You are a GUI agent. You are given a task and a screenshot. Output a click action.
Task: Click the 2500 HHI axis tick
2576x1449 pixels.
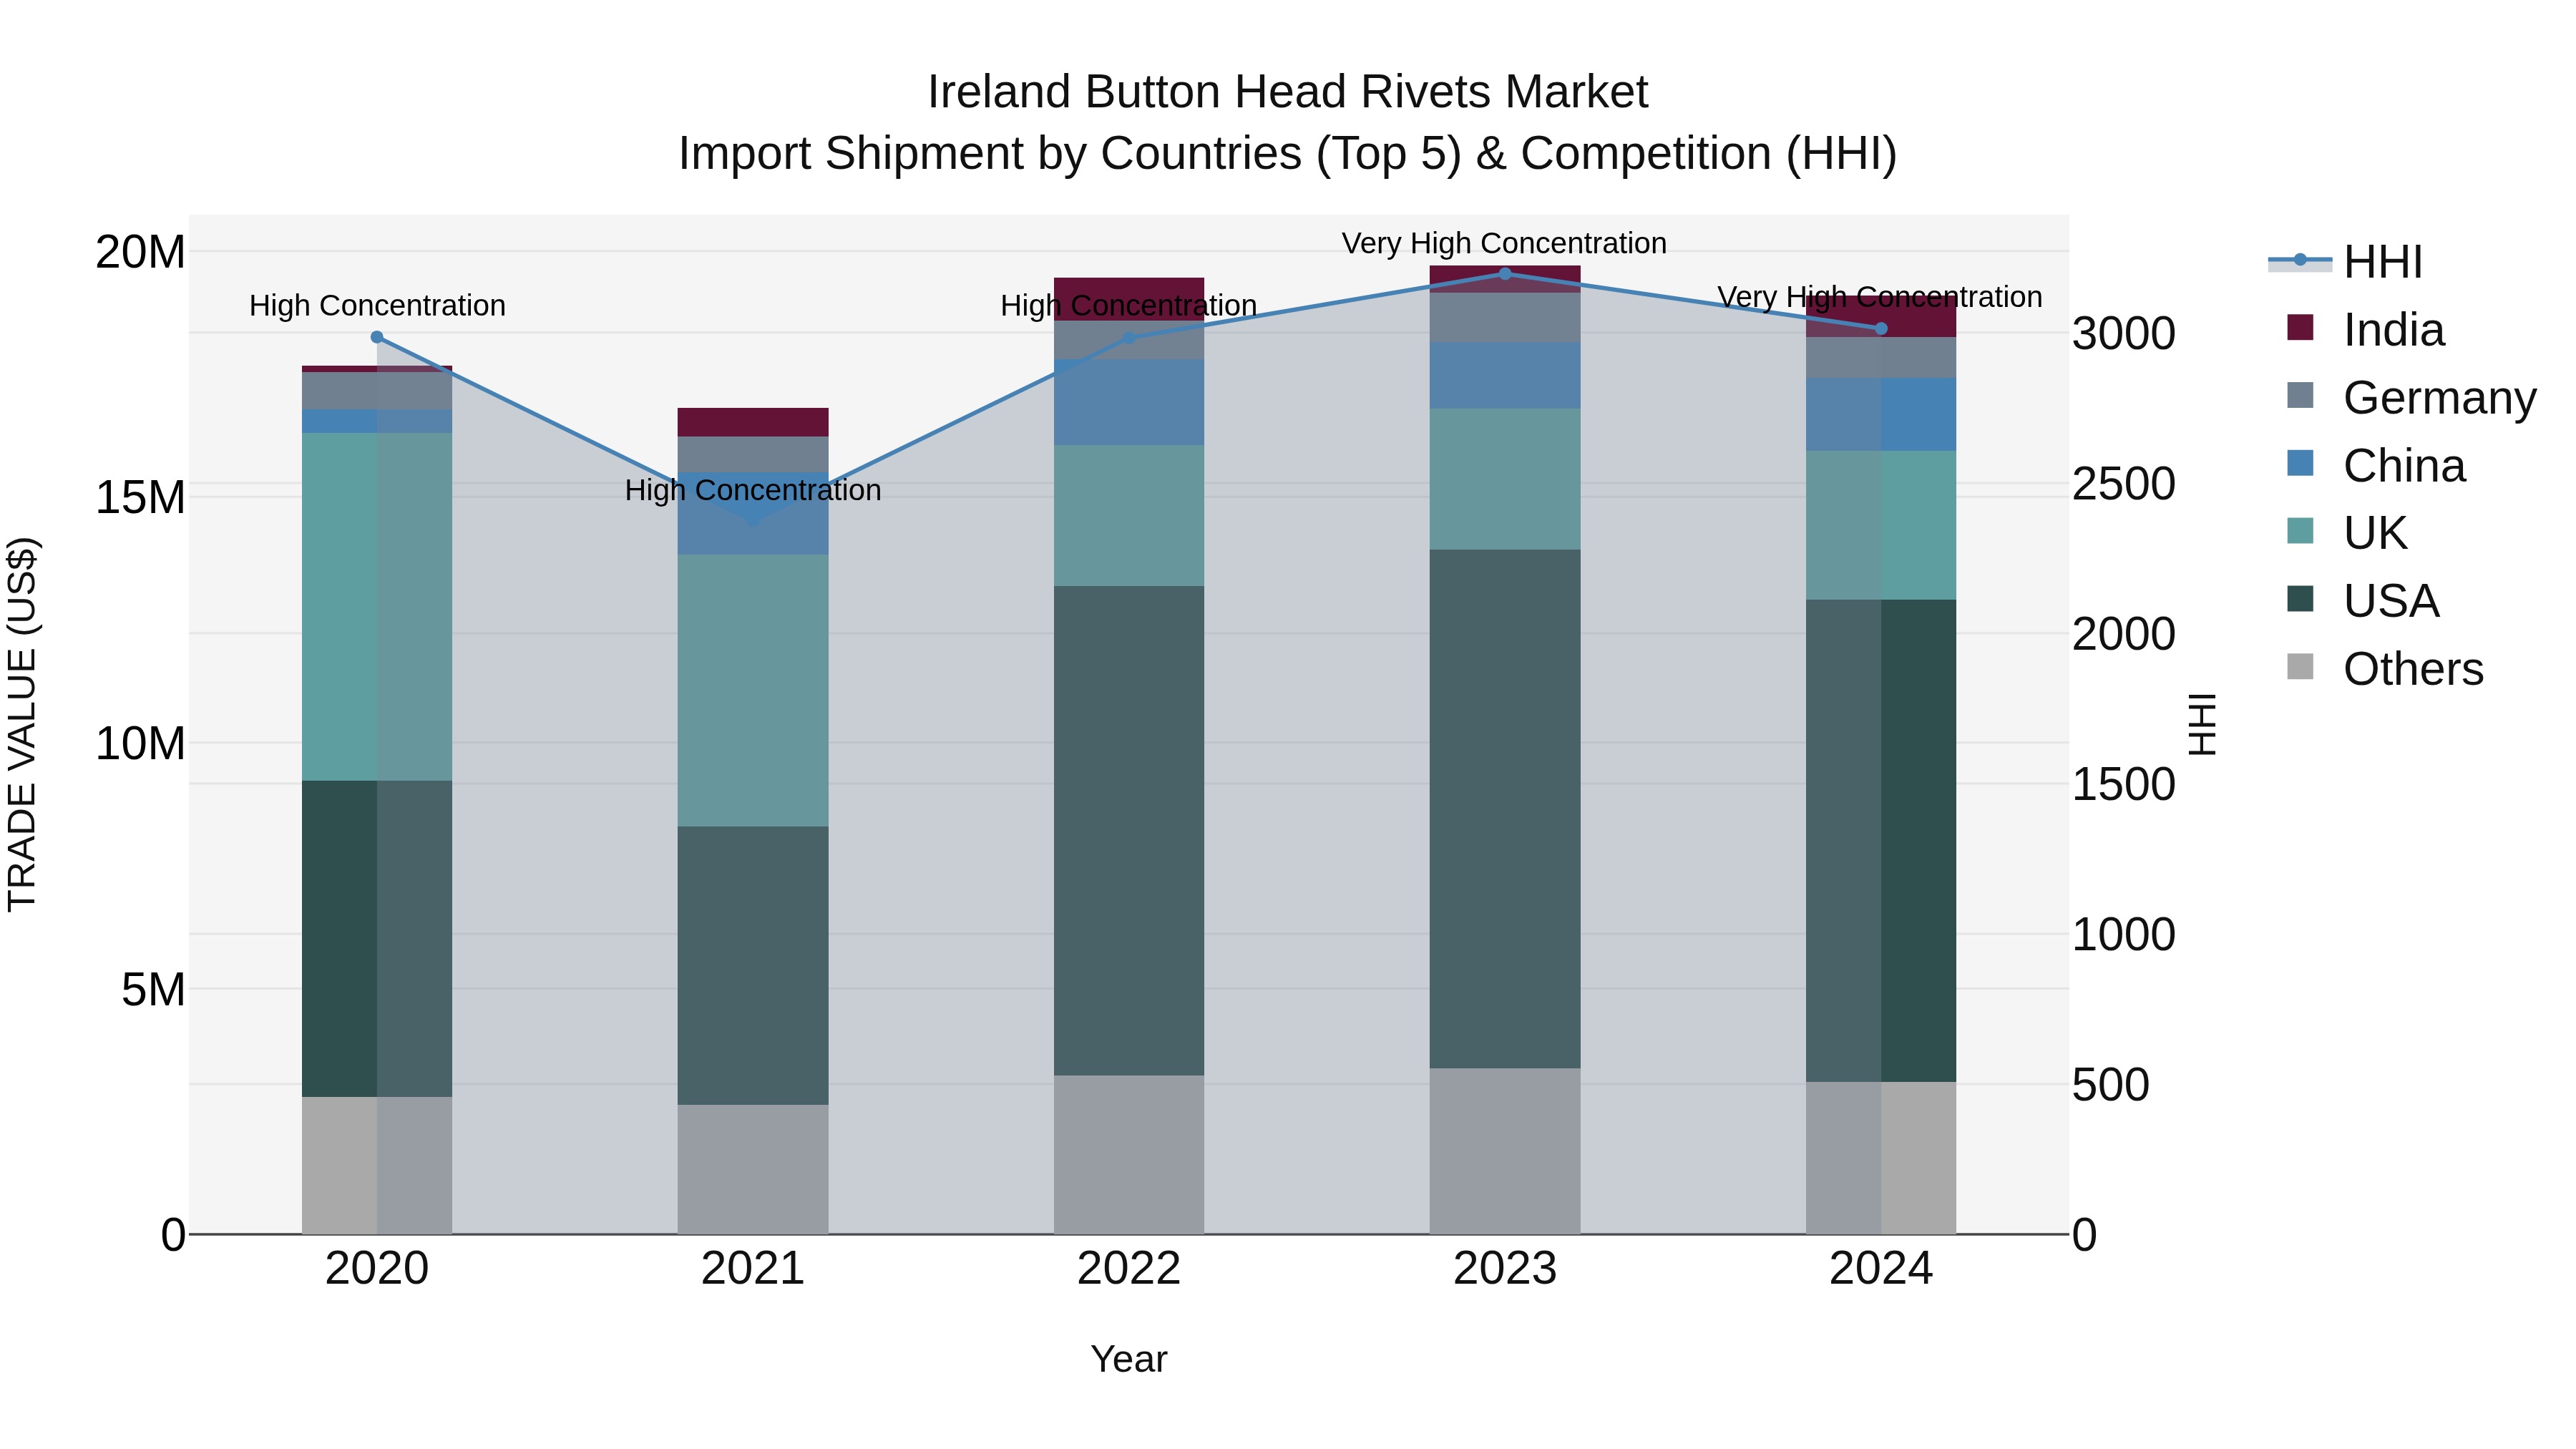point(2123,484)
